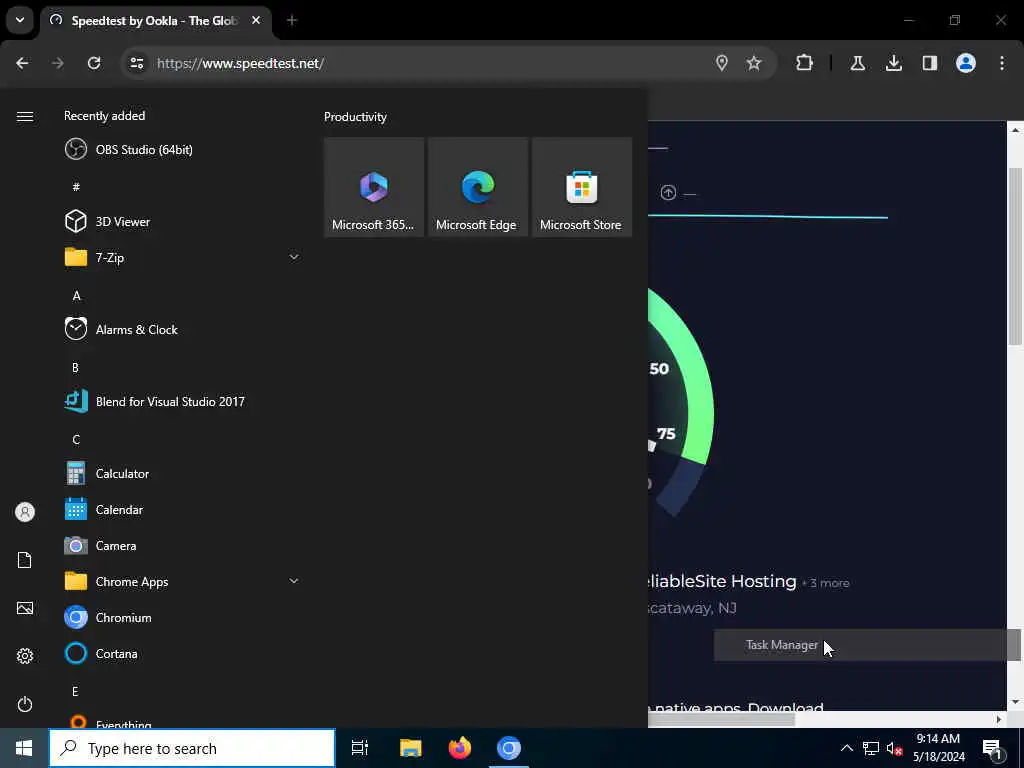
Task: Open Firefox from the taskbar
Action: point(460,748)
